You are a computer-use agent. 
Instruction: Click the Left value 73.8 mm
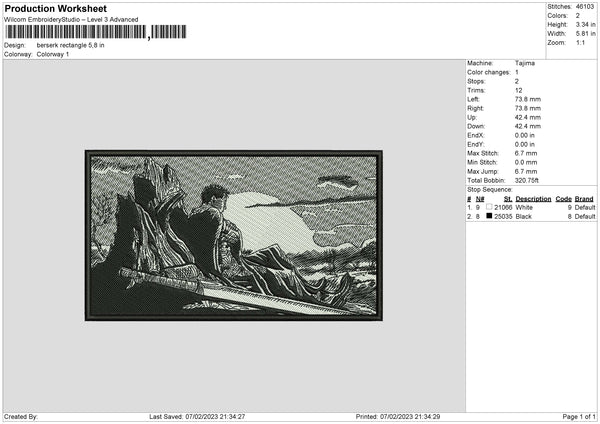click(528, 99)
